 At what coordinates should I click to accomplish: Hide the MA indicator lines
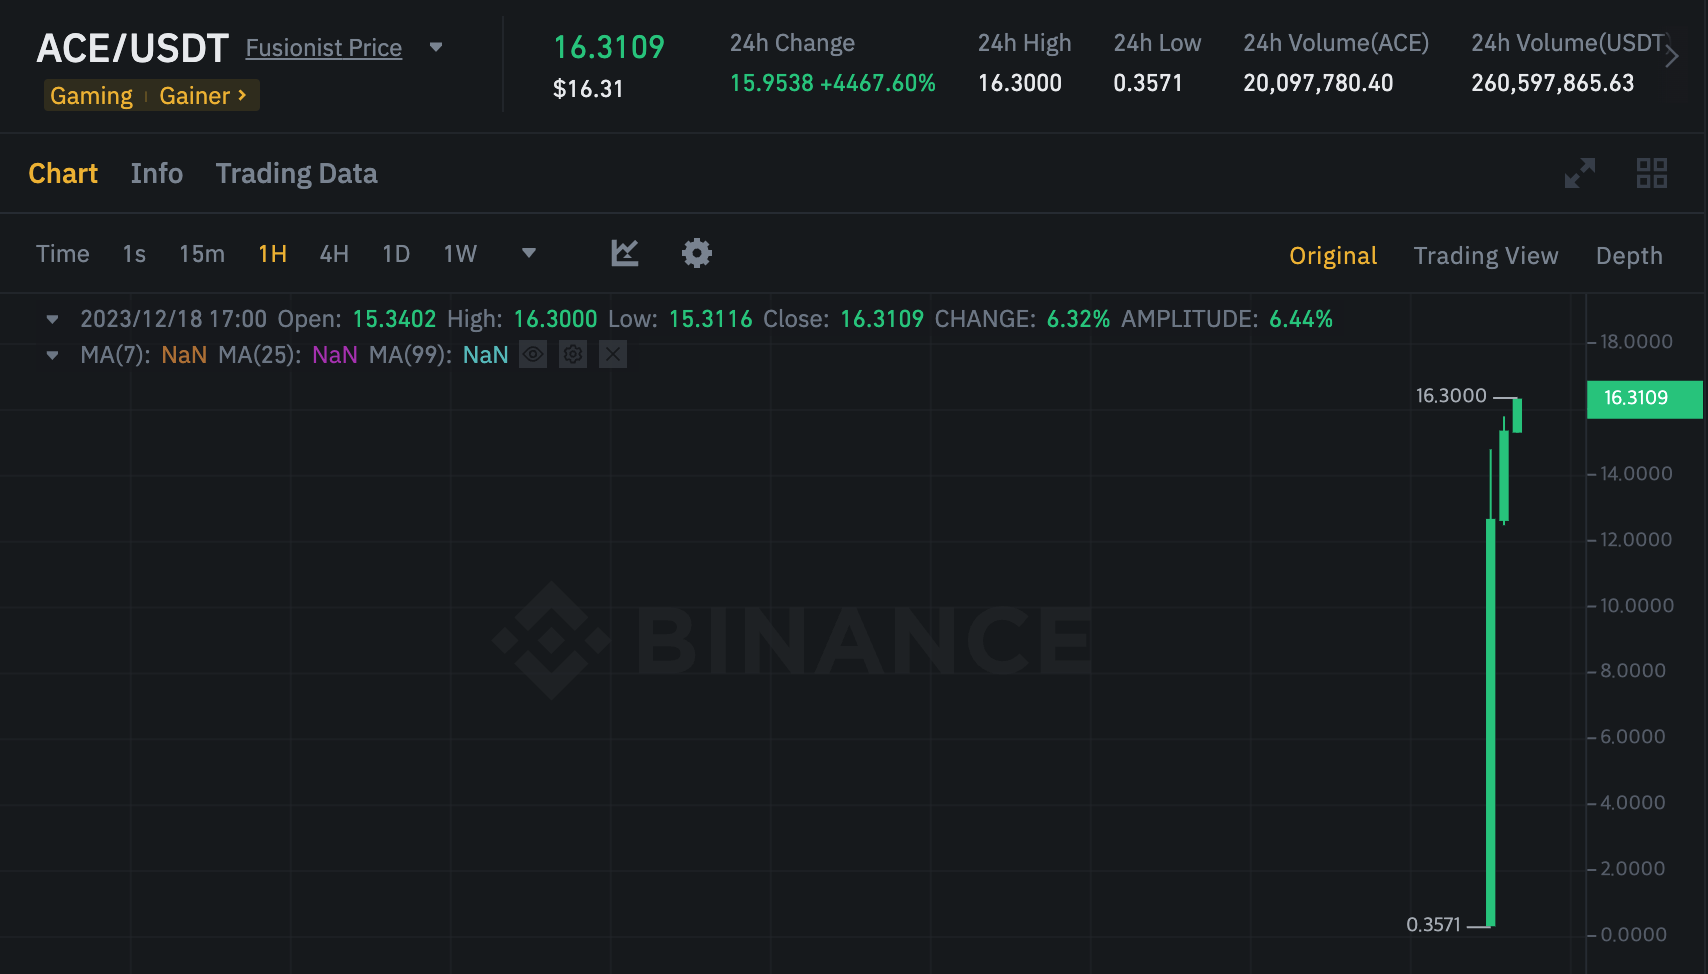533,354
